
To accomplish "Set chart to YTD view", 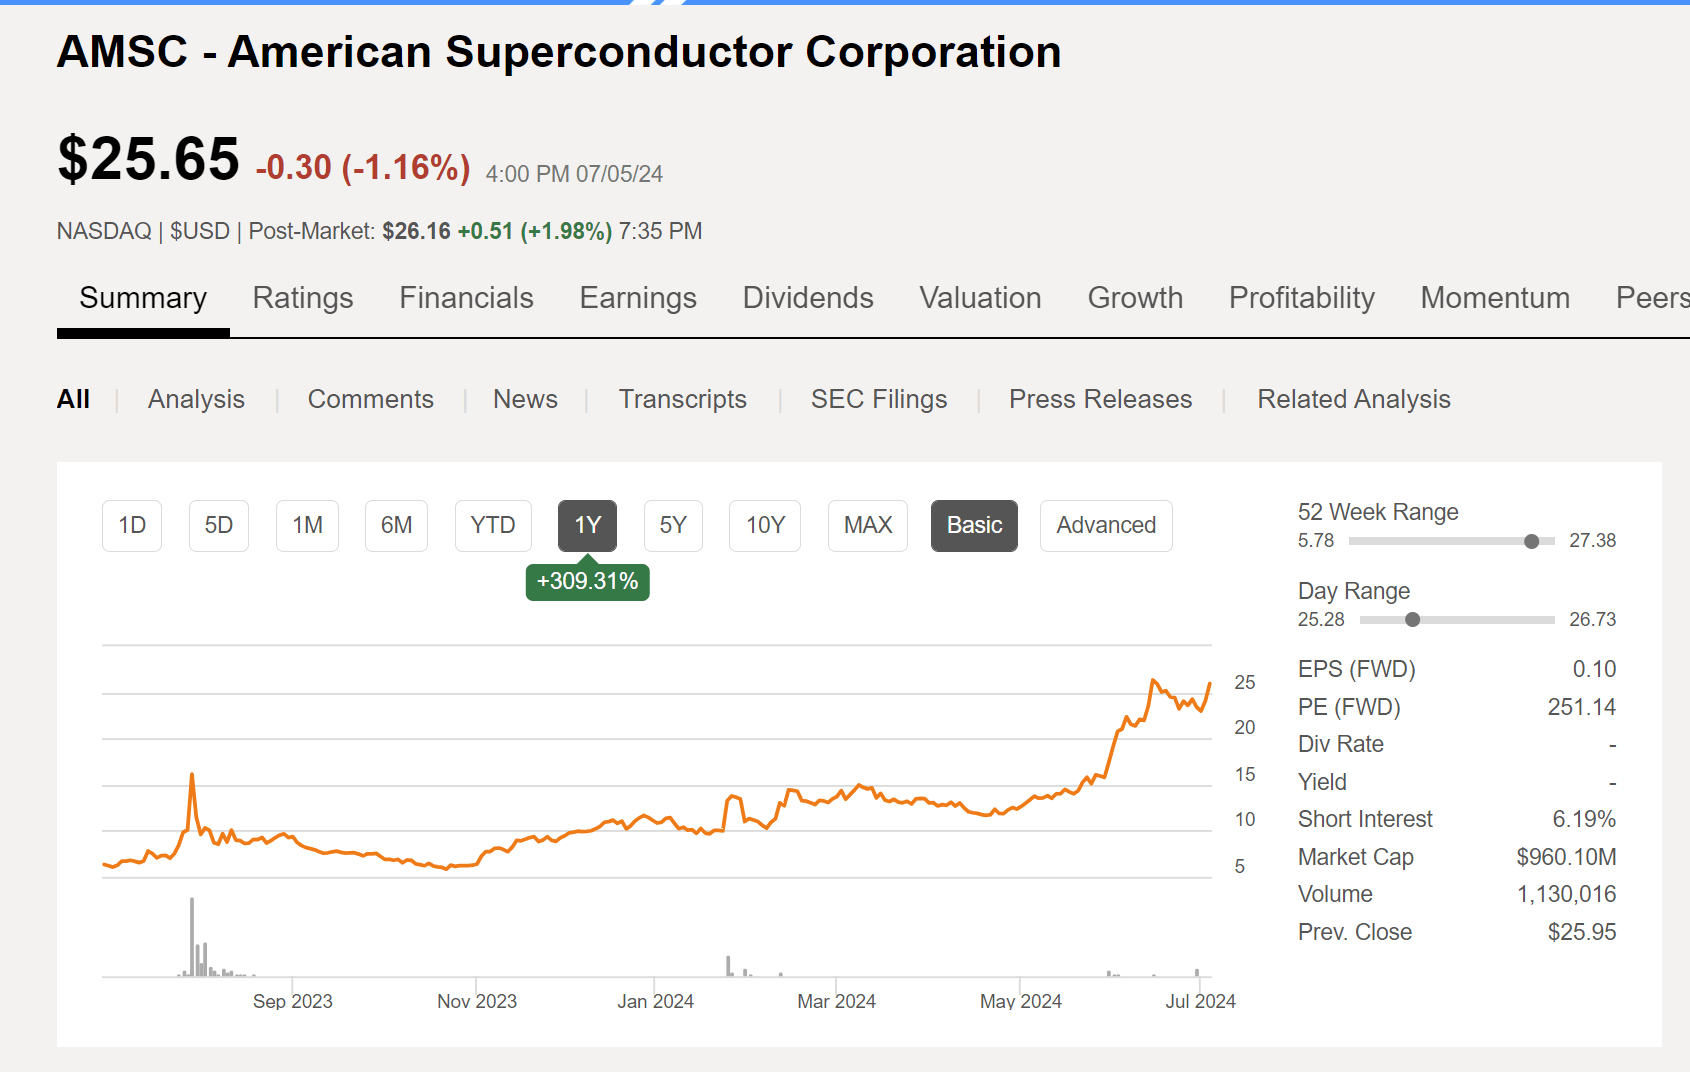I will click(x=493, y=525).
